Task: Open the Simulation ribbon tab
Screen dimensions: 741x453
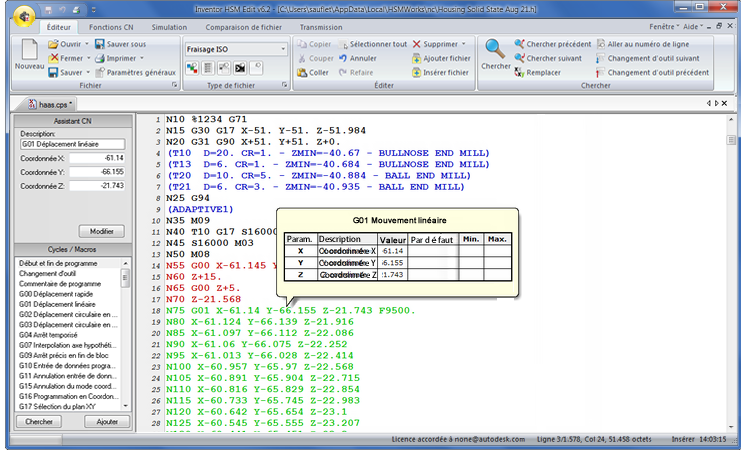Action: [x=169, y=27]
